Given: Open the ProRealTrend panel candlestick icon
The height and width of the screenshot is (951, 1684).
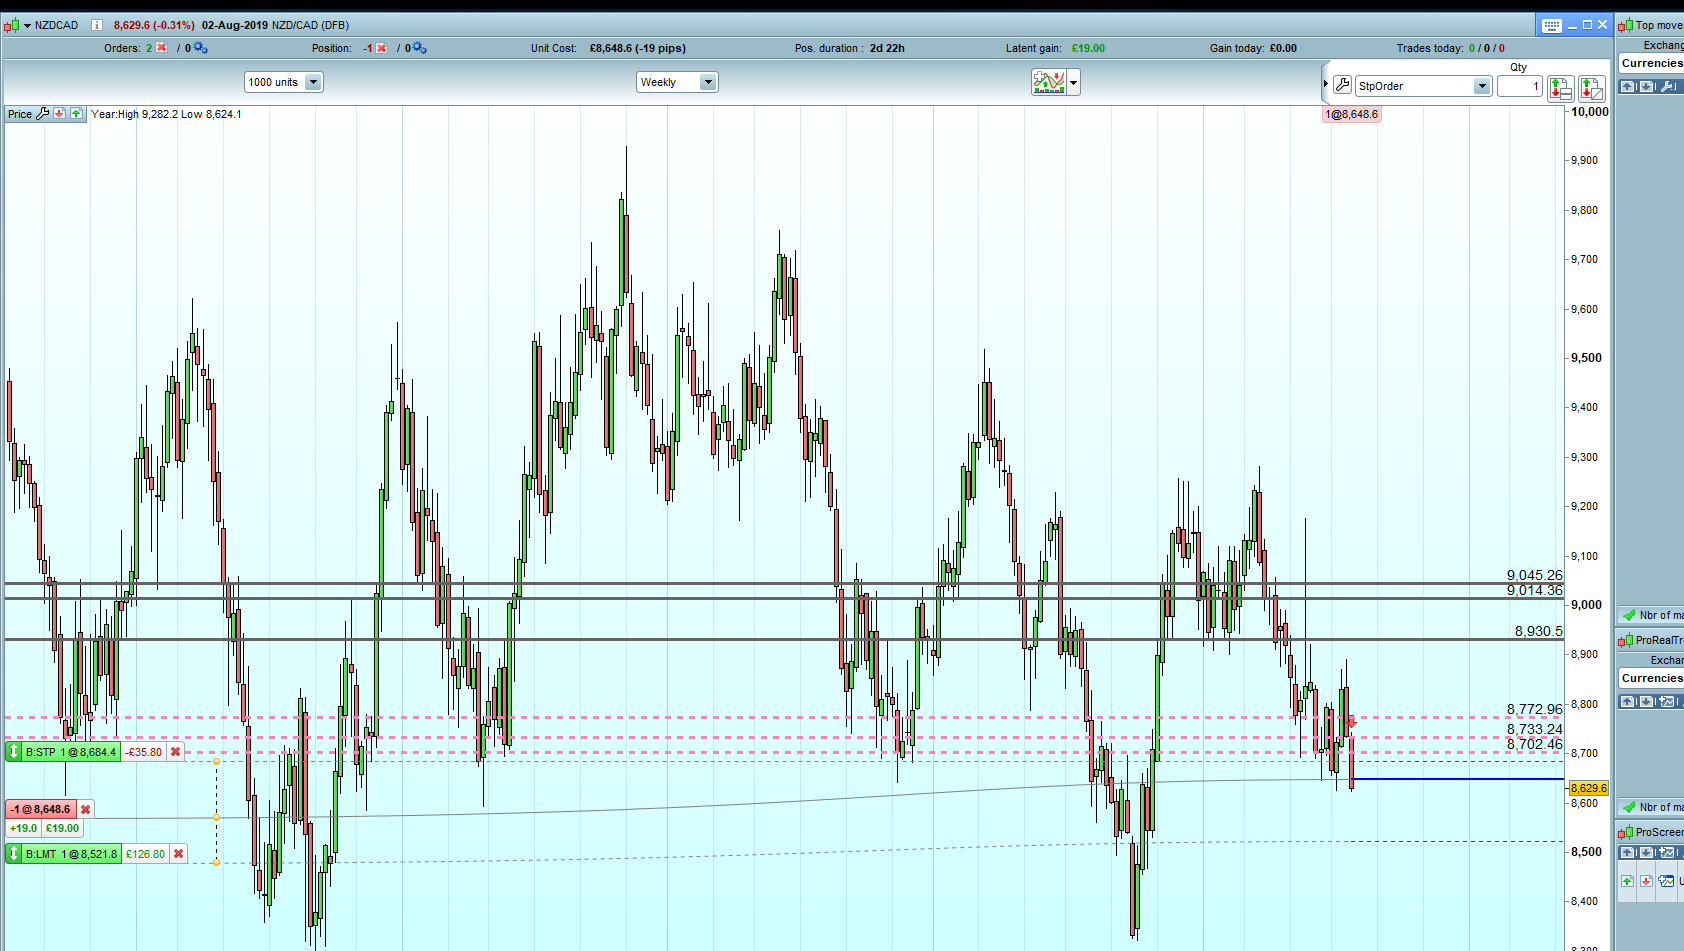Looking at the screenshot, I should 1626,640.
